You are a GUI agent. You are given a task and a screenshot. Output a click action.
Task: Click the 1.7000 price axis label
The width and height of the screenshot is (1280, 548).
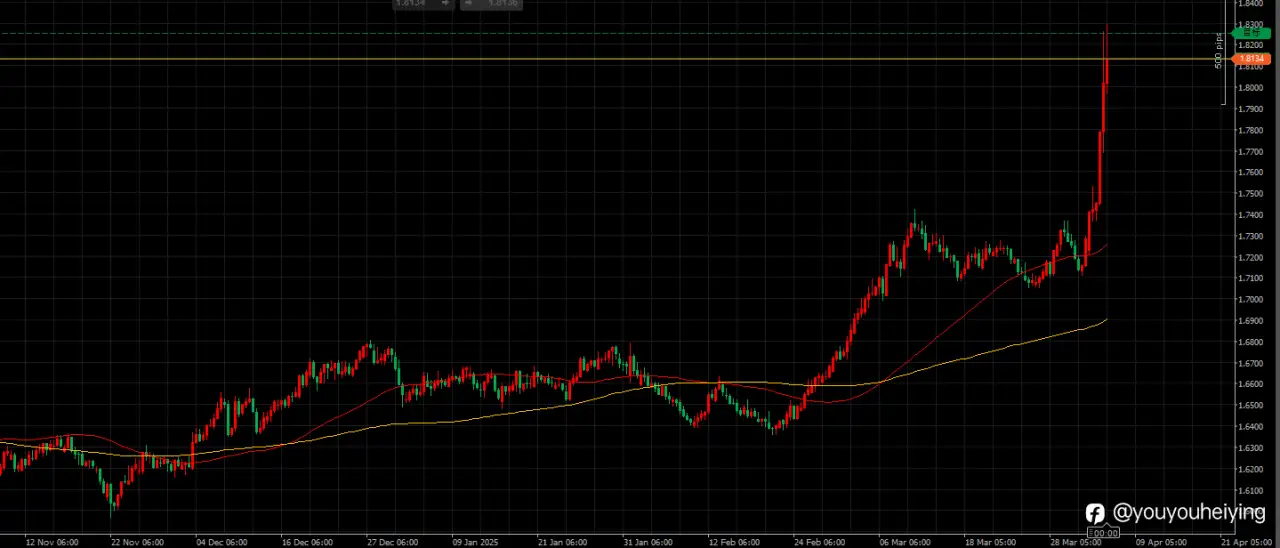[x=1251, y=299]
